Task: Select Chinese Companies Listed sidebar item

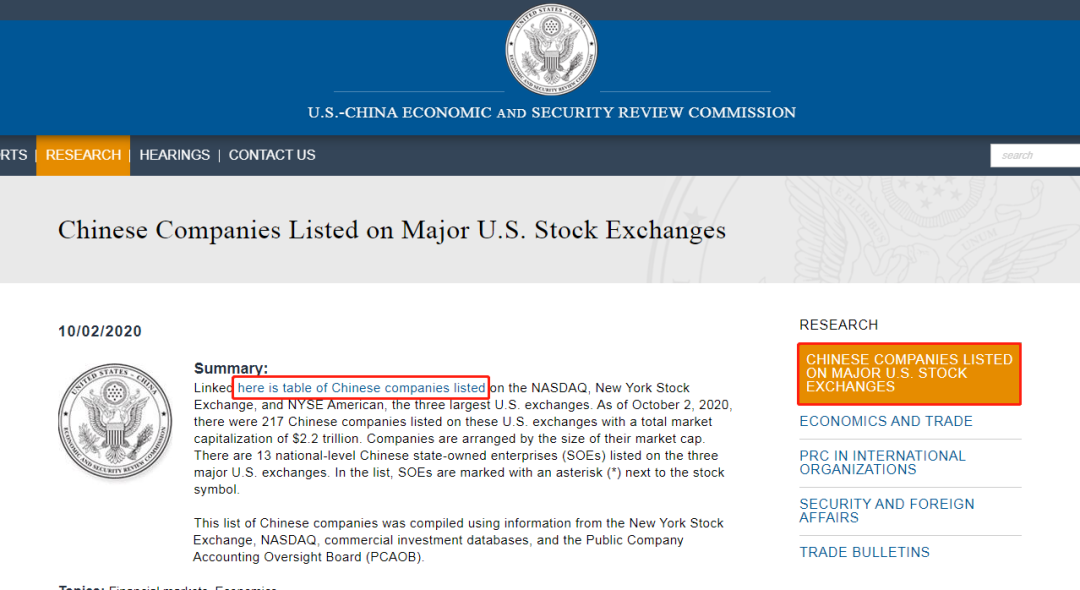Action: click(909, 373)
